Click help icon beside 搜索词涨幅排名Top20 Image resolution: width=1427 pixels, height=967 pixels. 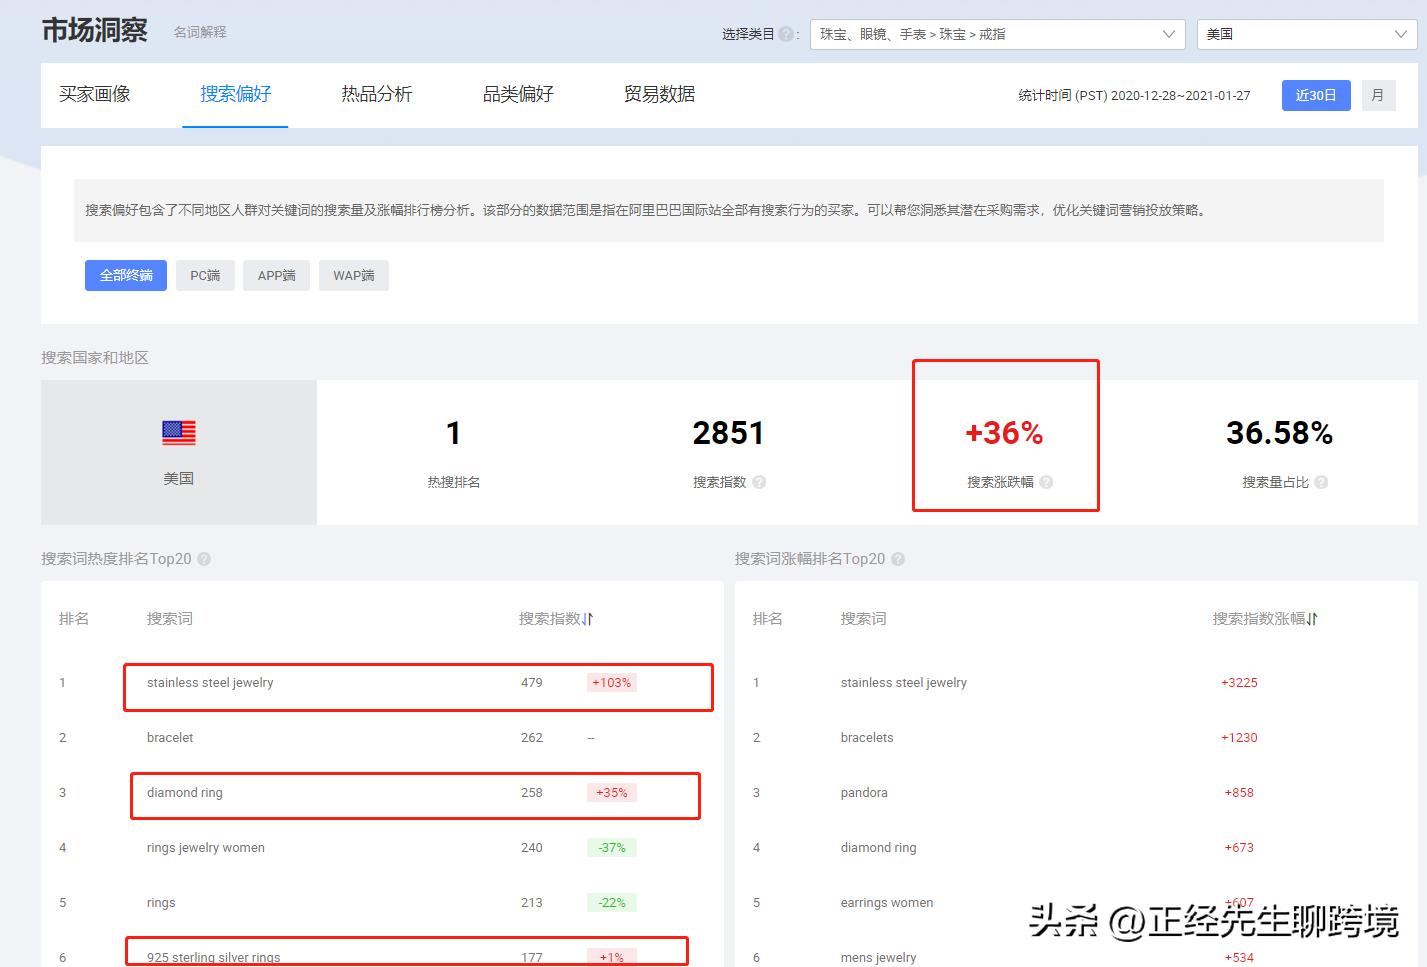tap(898, 559)
